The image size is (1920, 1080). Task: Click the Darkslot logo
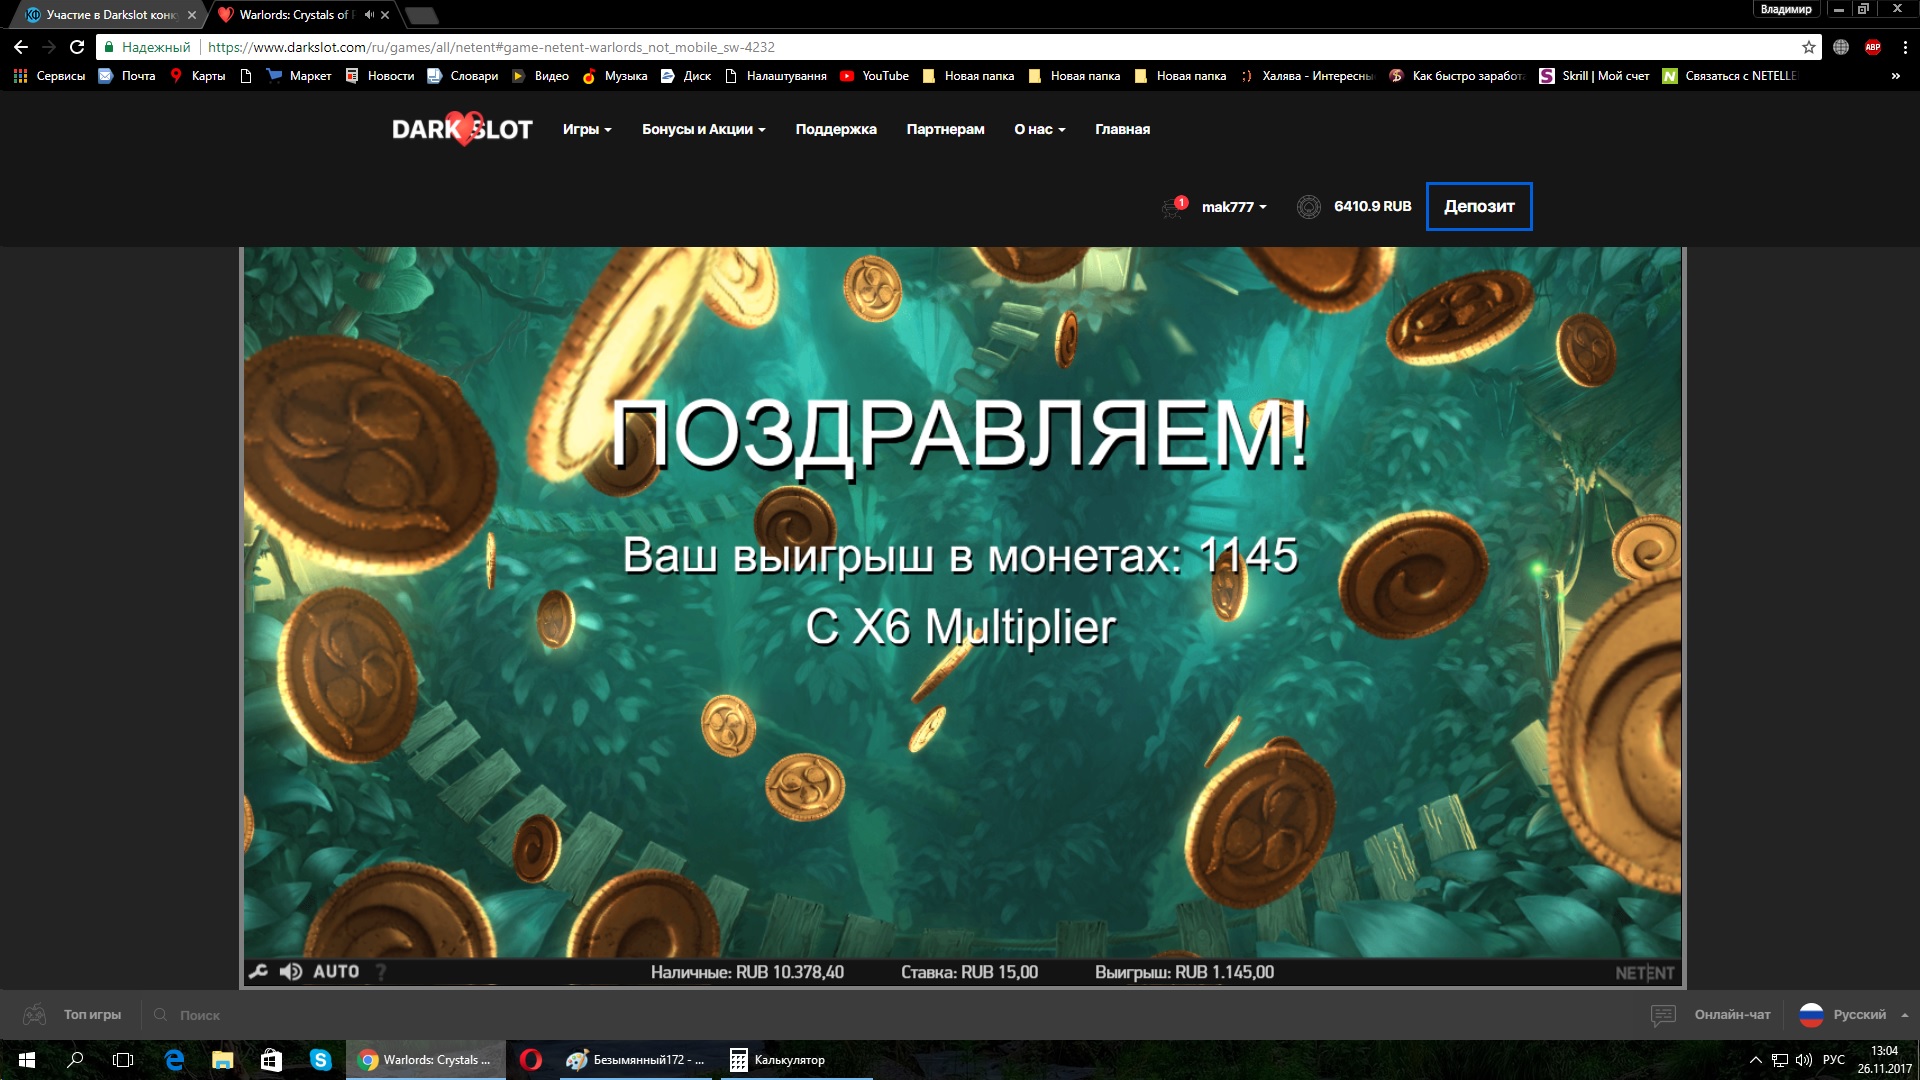pos(462,129)
